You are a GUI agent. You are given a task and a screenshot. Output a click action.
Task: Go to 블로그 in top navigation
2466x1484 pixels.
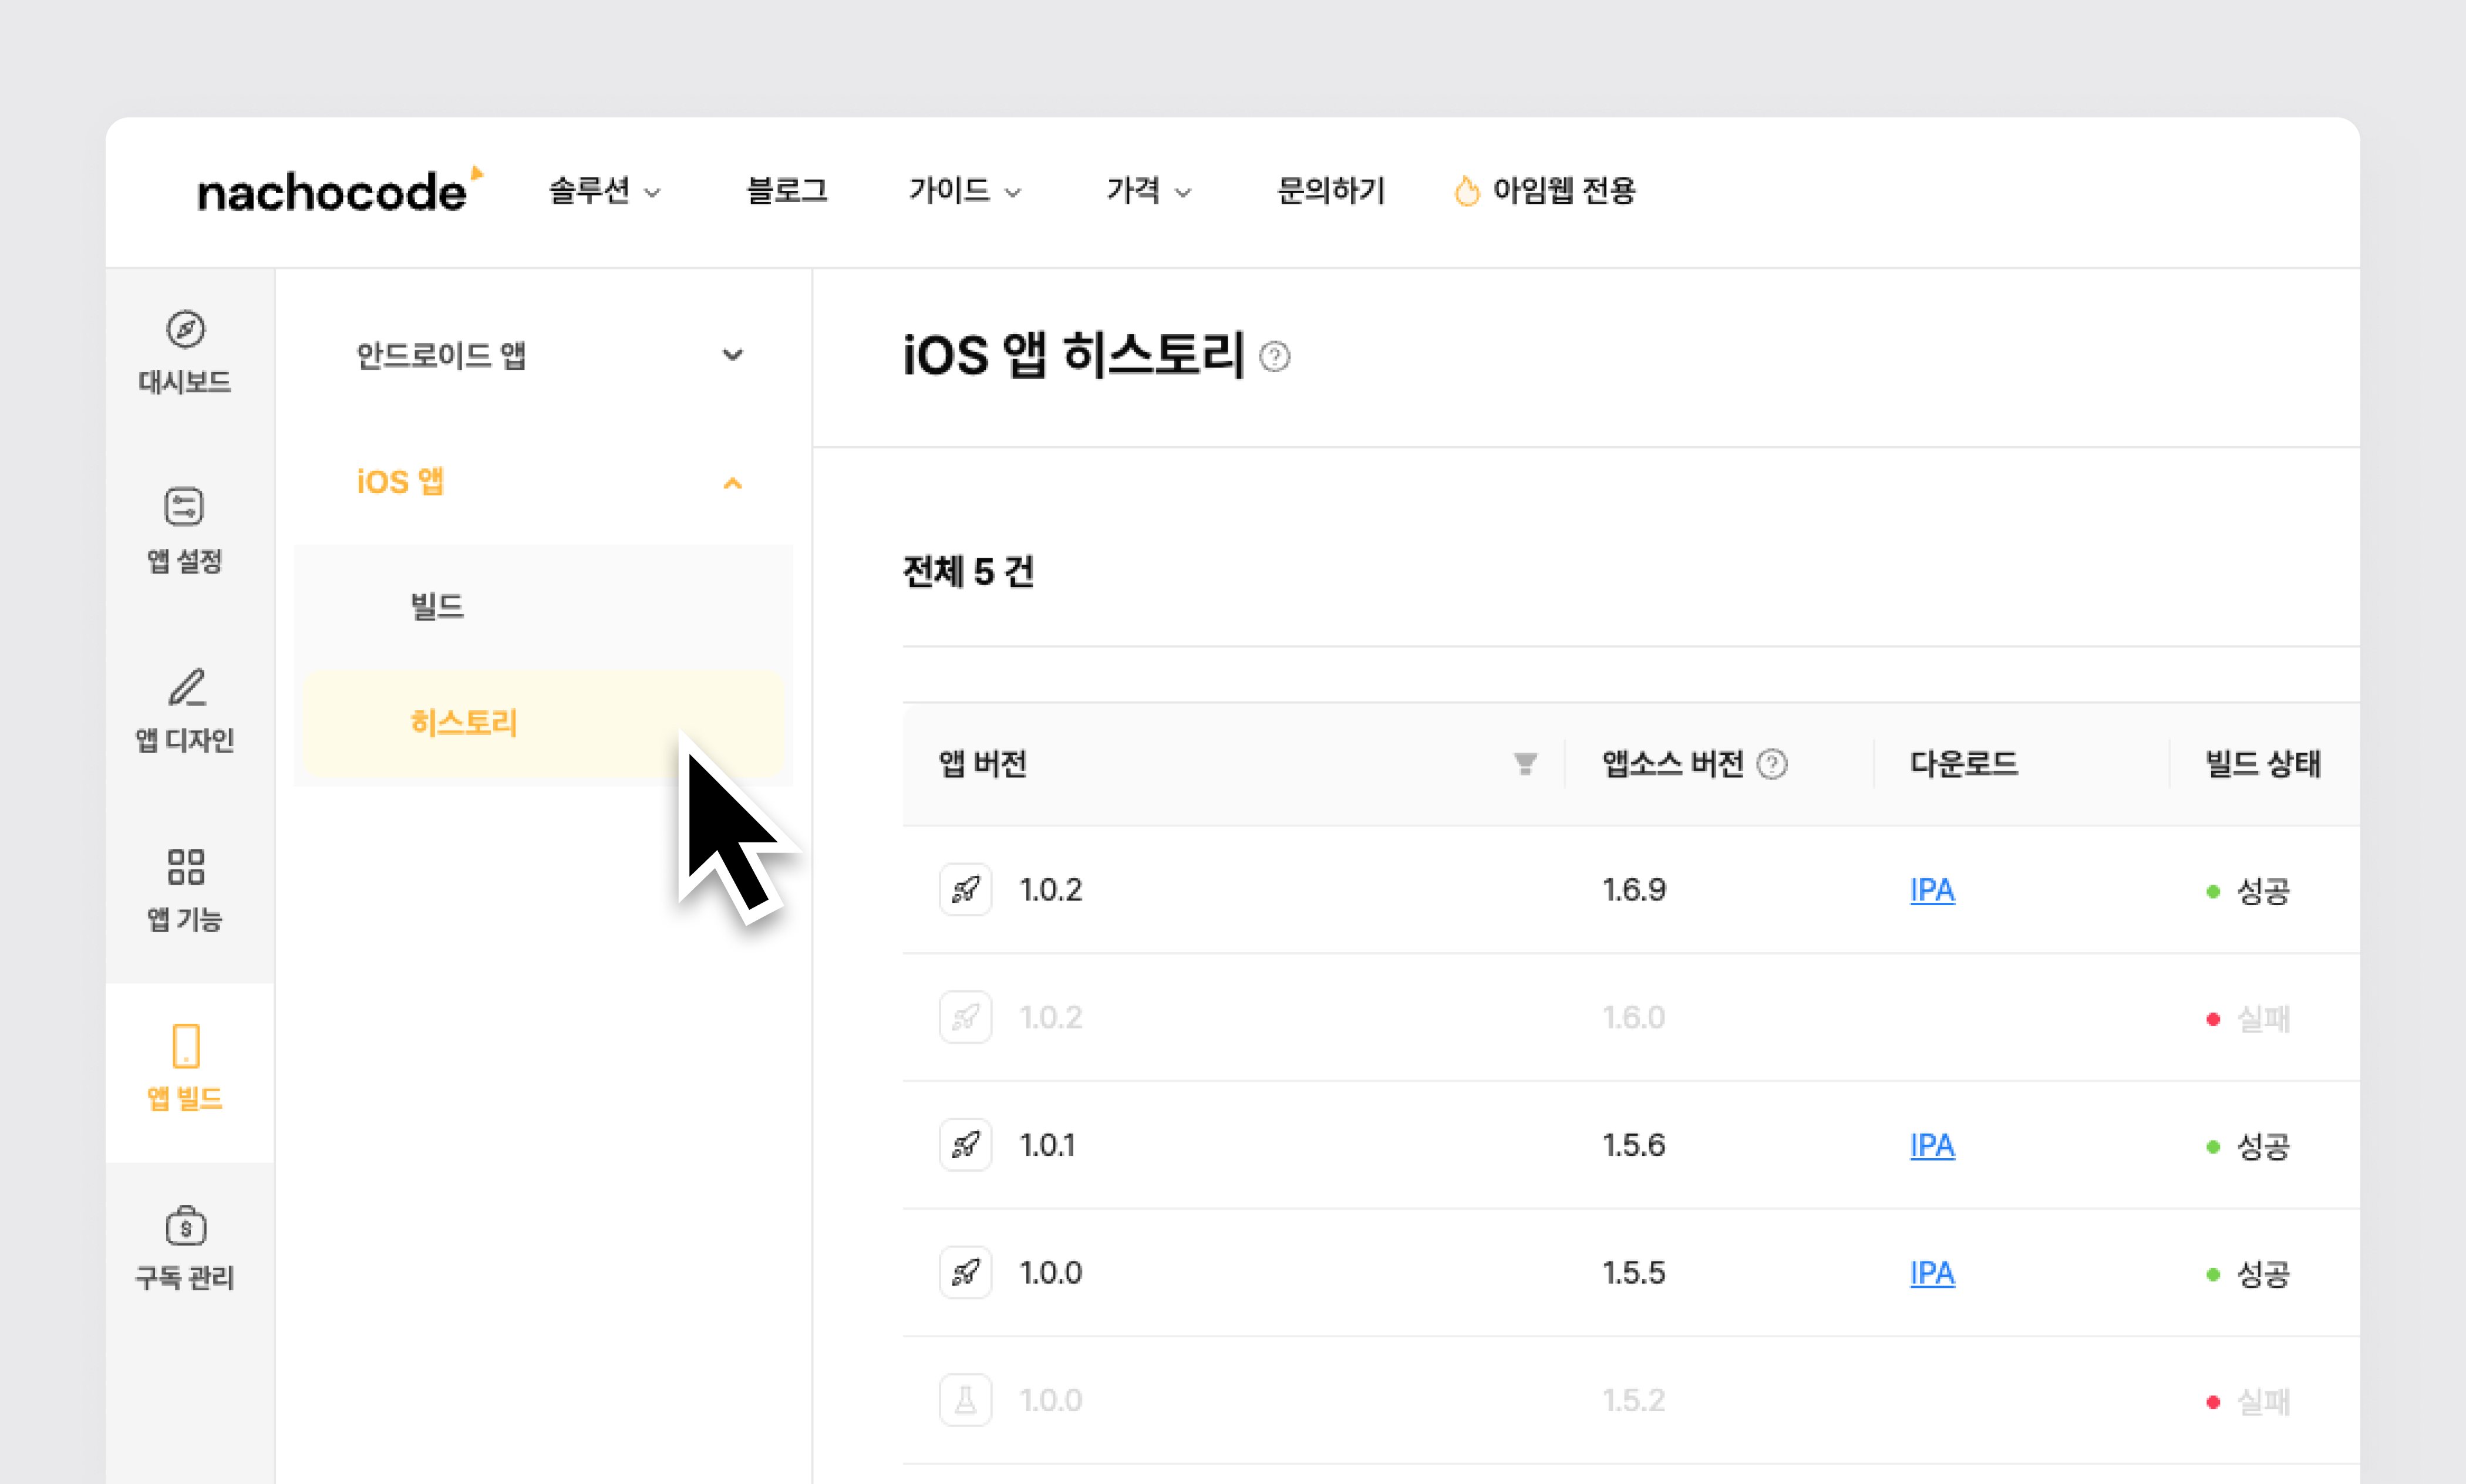tap(787, 190)
